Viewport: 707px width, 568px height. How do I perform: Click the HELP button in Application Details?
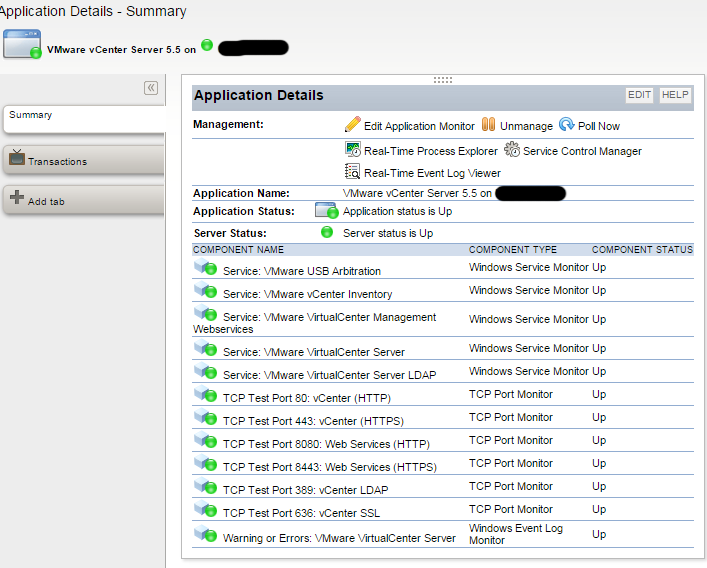(675, 95)
